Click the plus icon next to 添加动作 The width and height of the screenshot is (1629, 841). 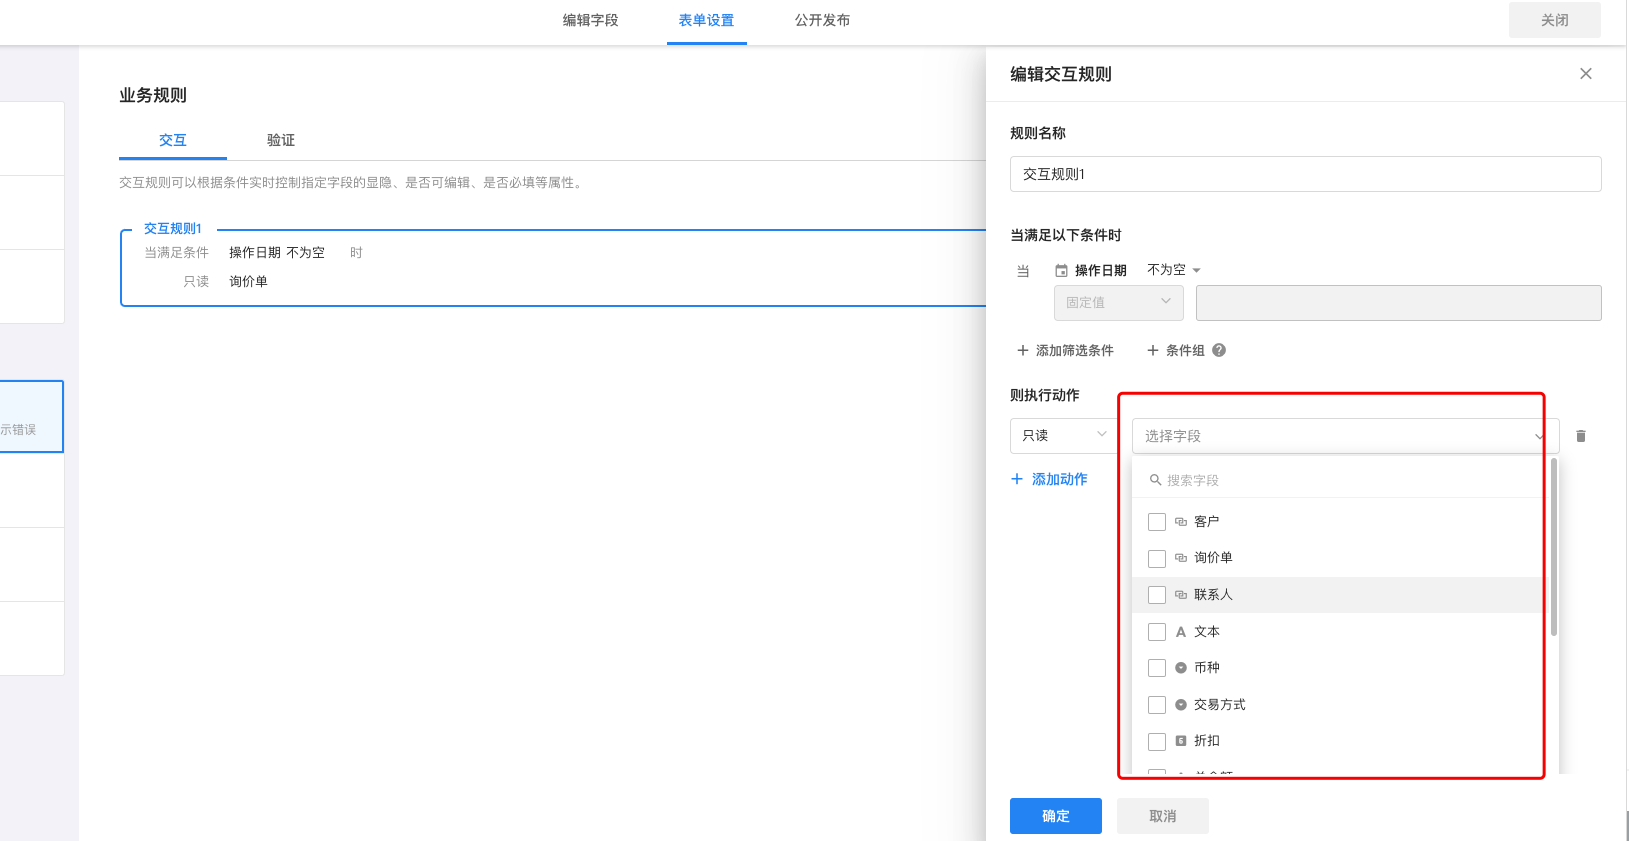click(x=1017, y=479)
